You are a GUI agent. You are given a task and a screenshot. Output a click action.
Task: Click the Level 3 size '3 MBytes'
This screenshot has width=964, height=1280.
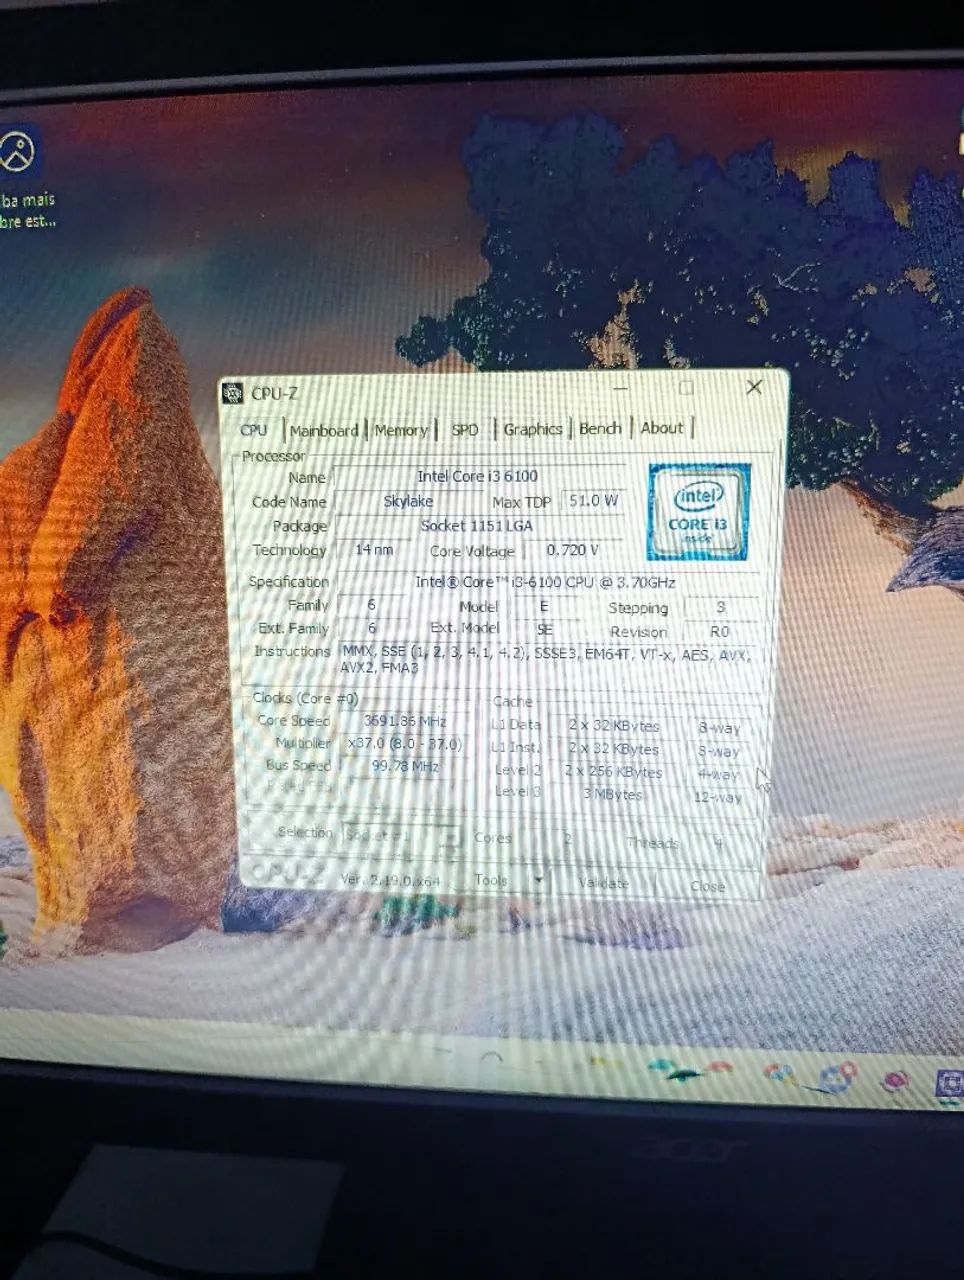pyautogui.click(x=614, y=795)
